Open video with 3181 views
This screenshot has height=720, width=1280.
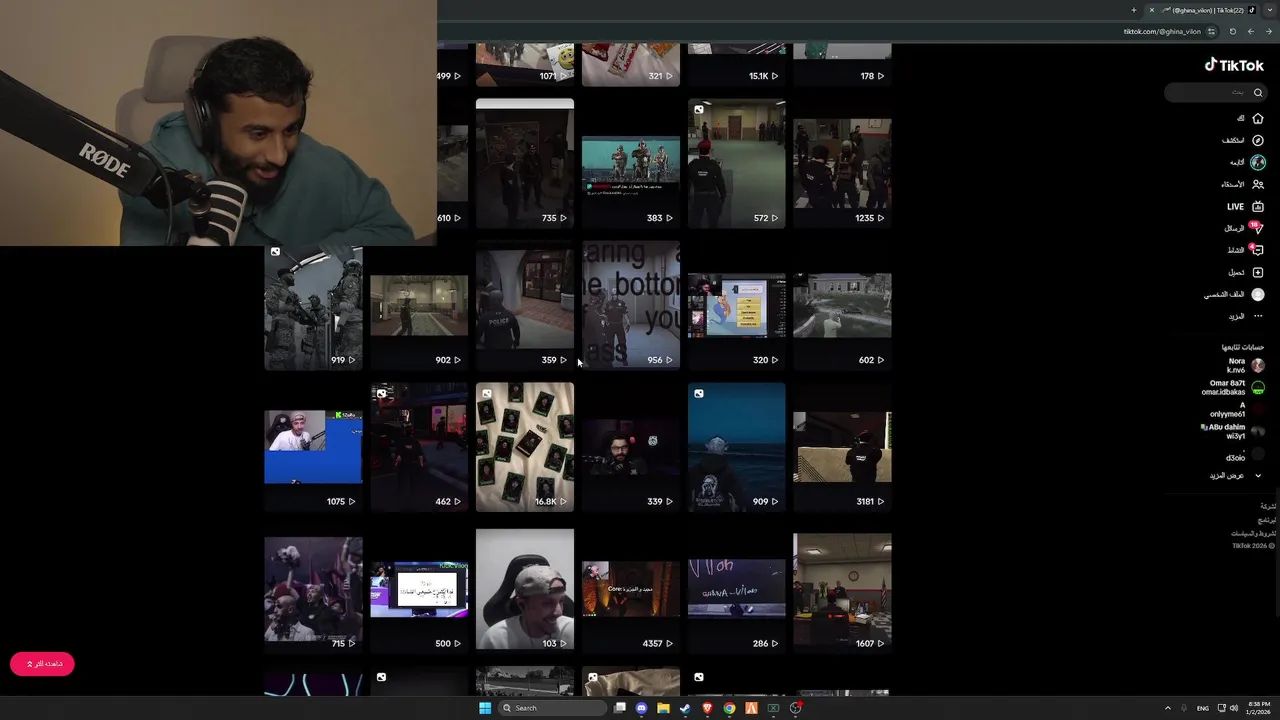click(843, 447)
